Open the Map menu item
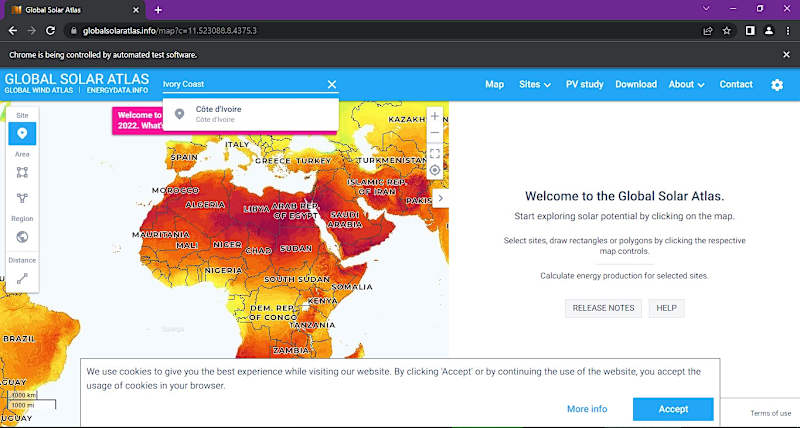 494,85
